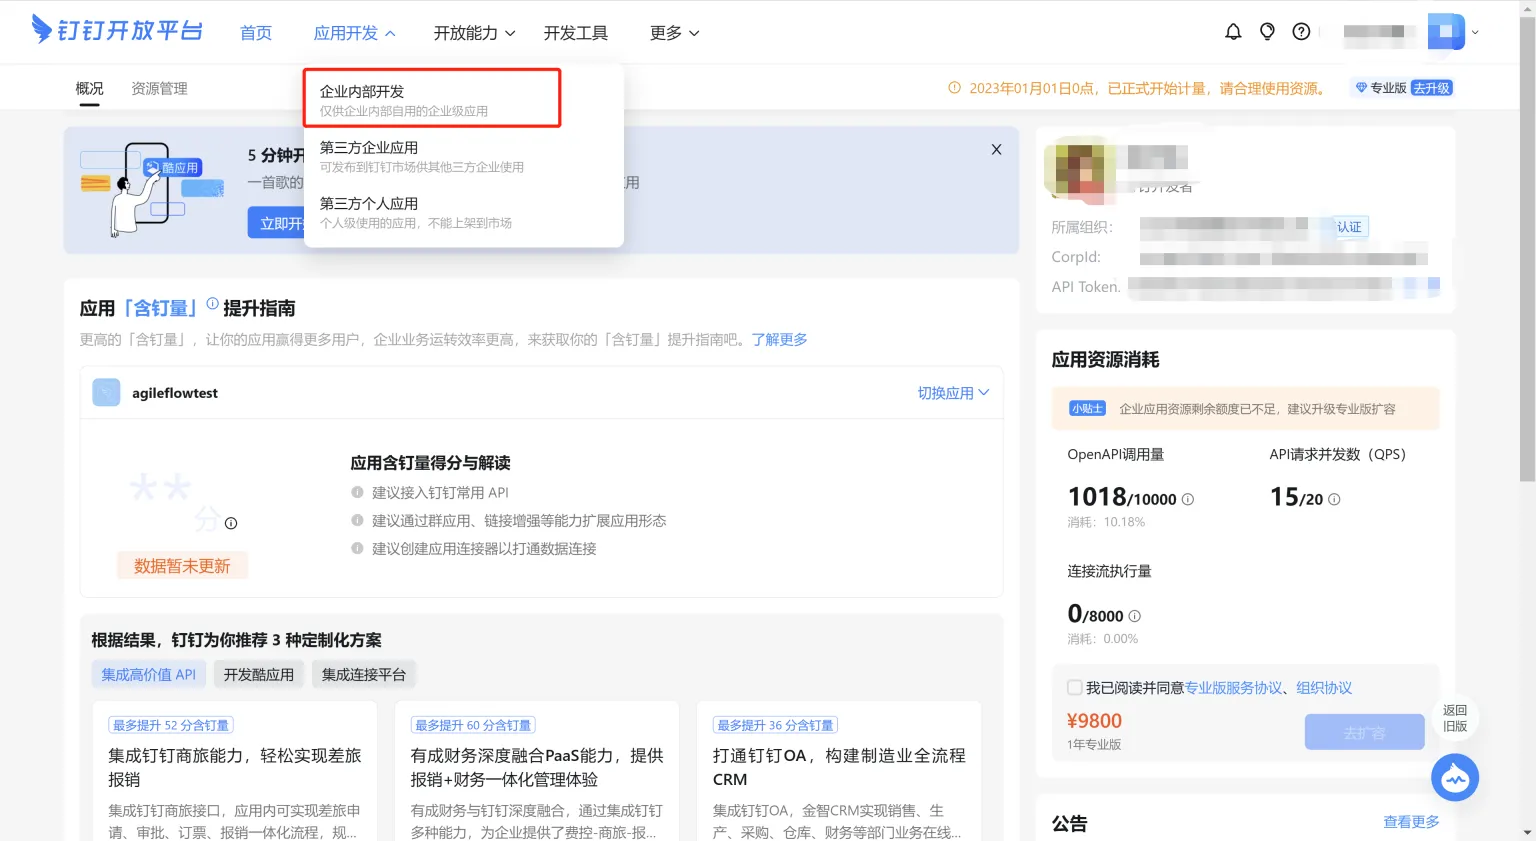Open the 专业版服务协议 link
Screen dimensions: 1536x841
(x=1234, y=688)
